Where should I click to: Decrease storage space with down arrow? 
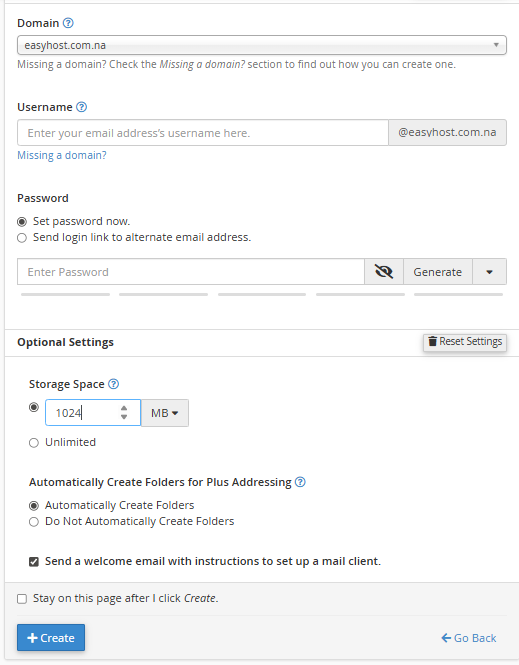pos(124,417)
